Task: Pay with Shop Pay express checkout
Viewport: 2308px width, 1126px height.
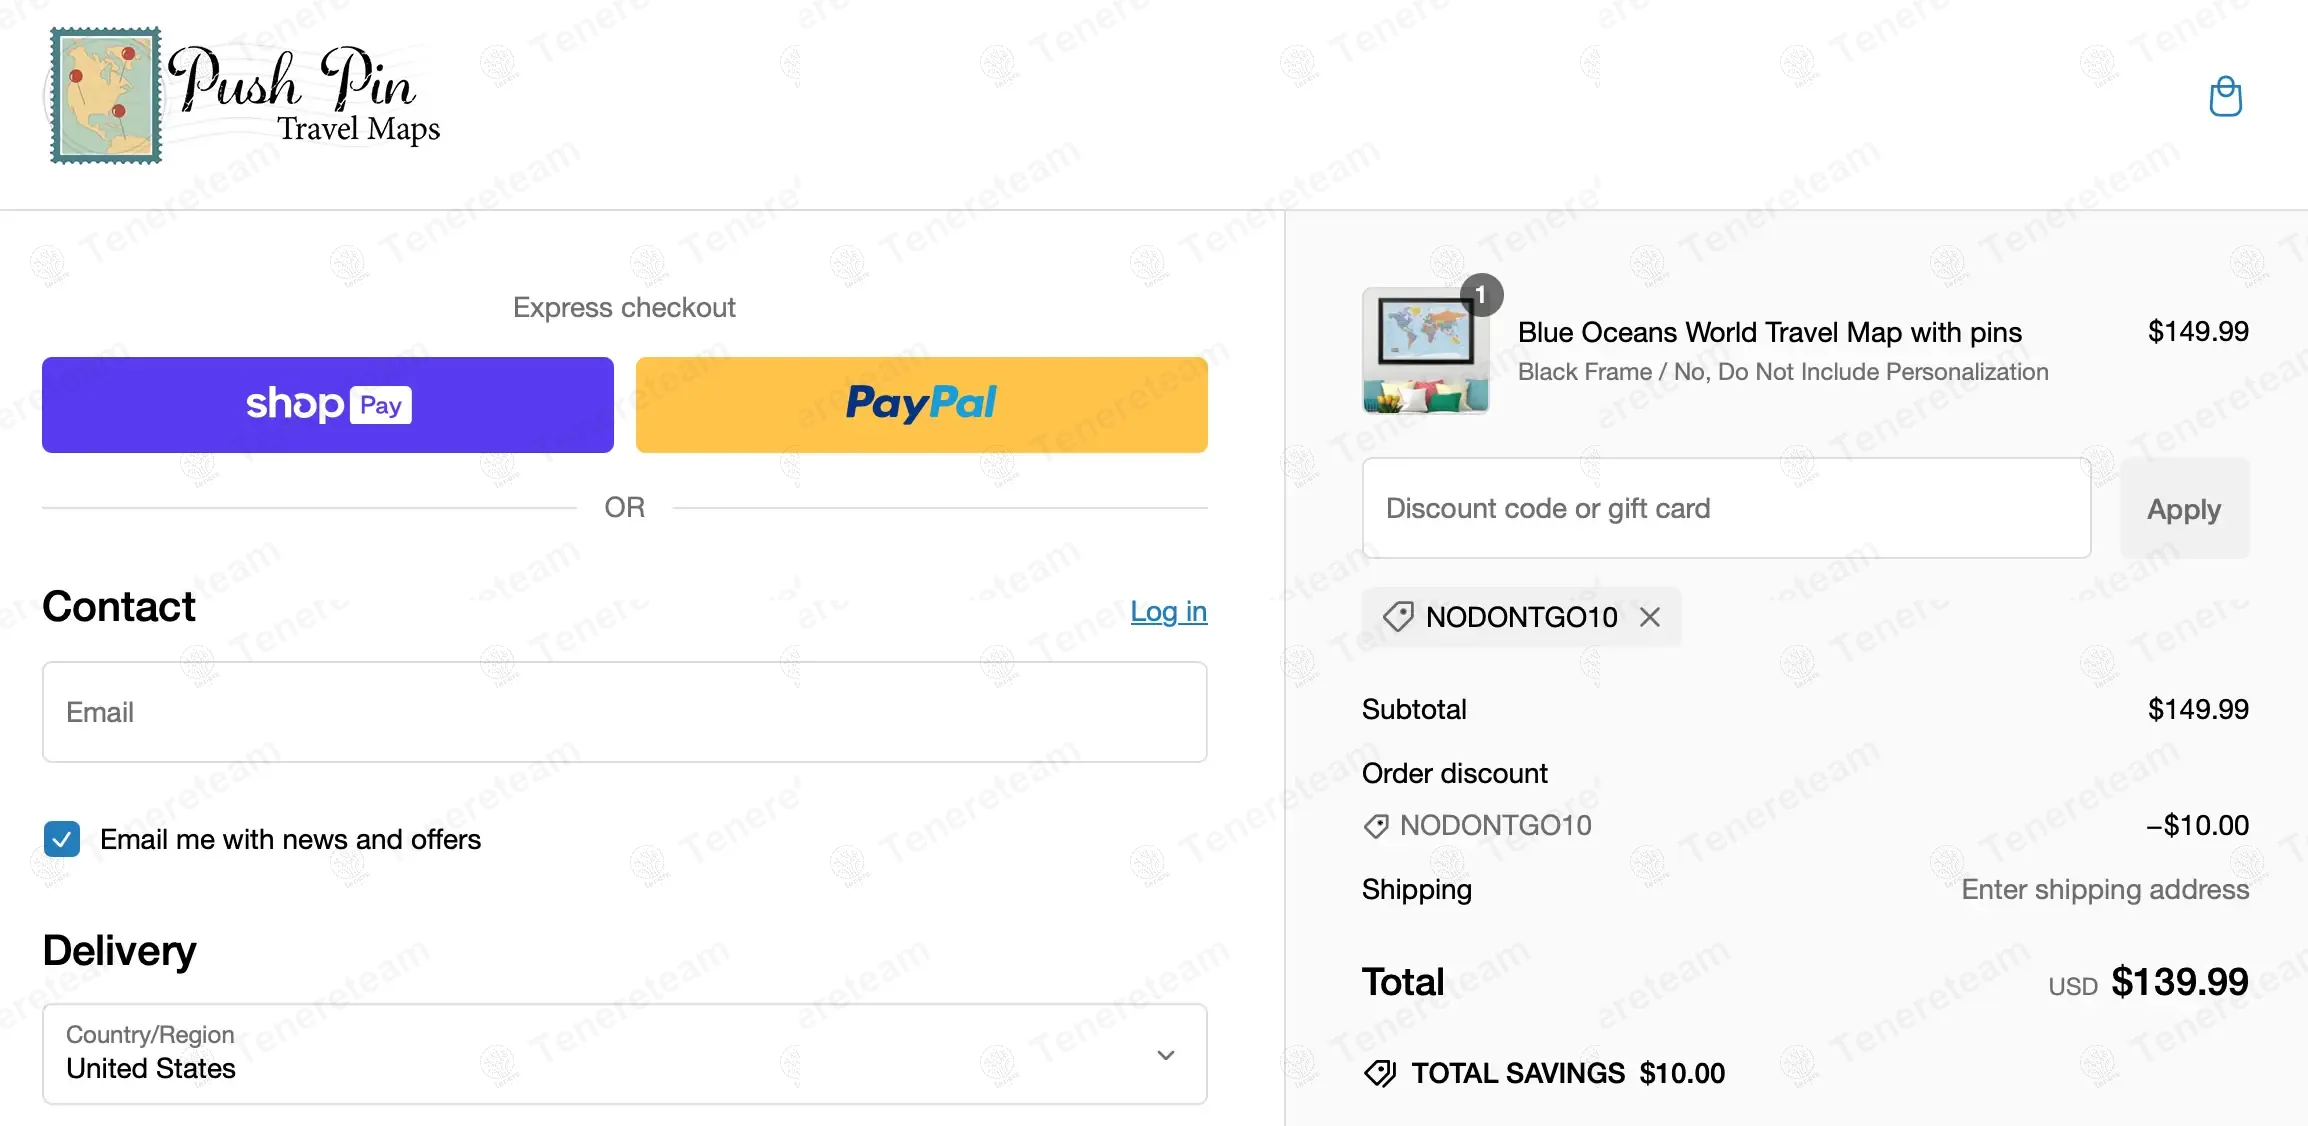Action: (x=328, y=405)
